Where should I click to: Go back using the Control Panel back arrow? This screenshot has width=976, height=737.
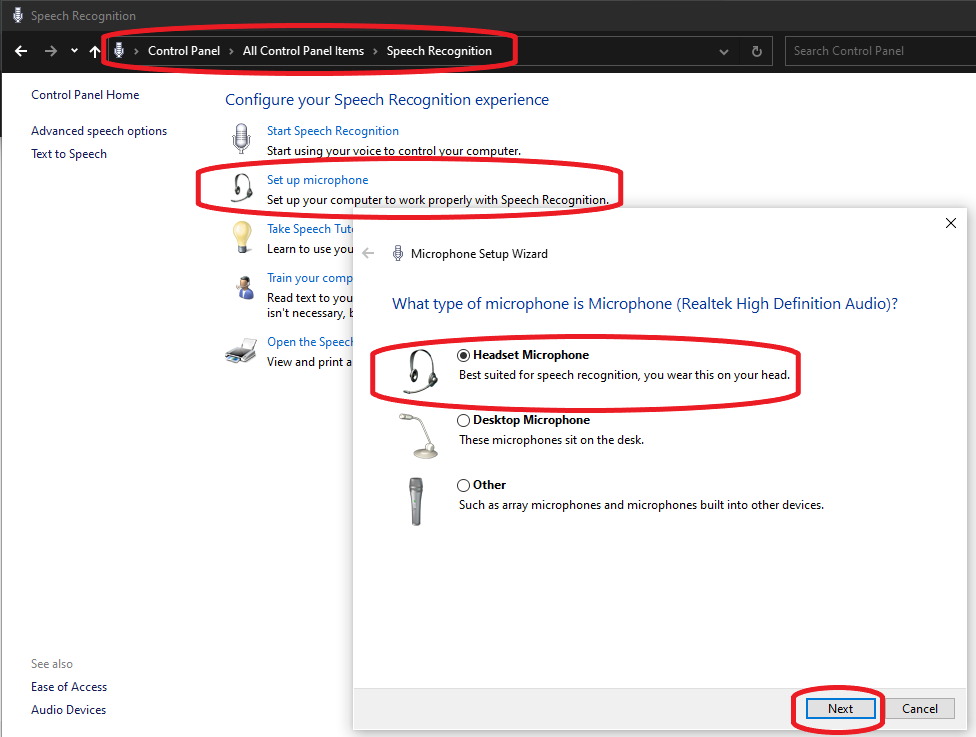(x=21, y=51)
